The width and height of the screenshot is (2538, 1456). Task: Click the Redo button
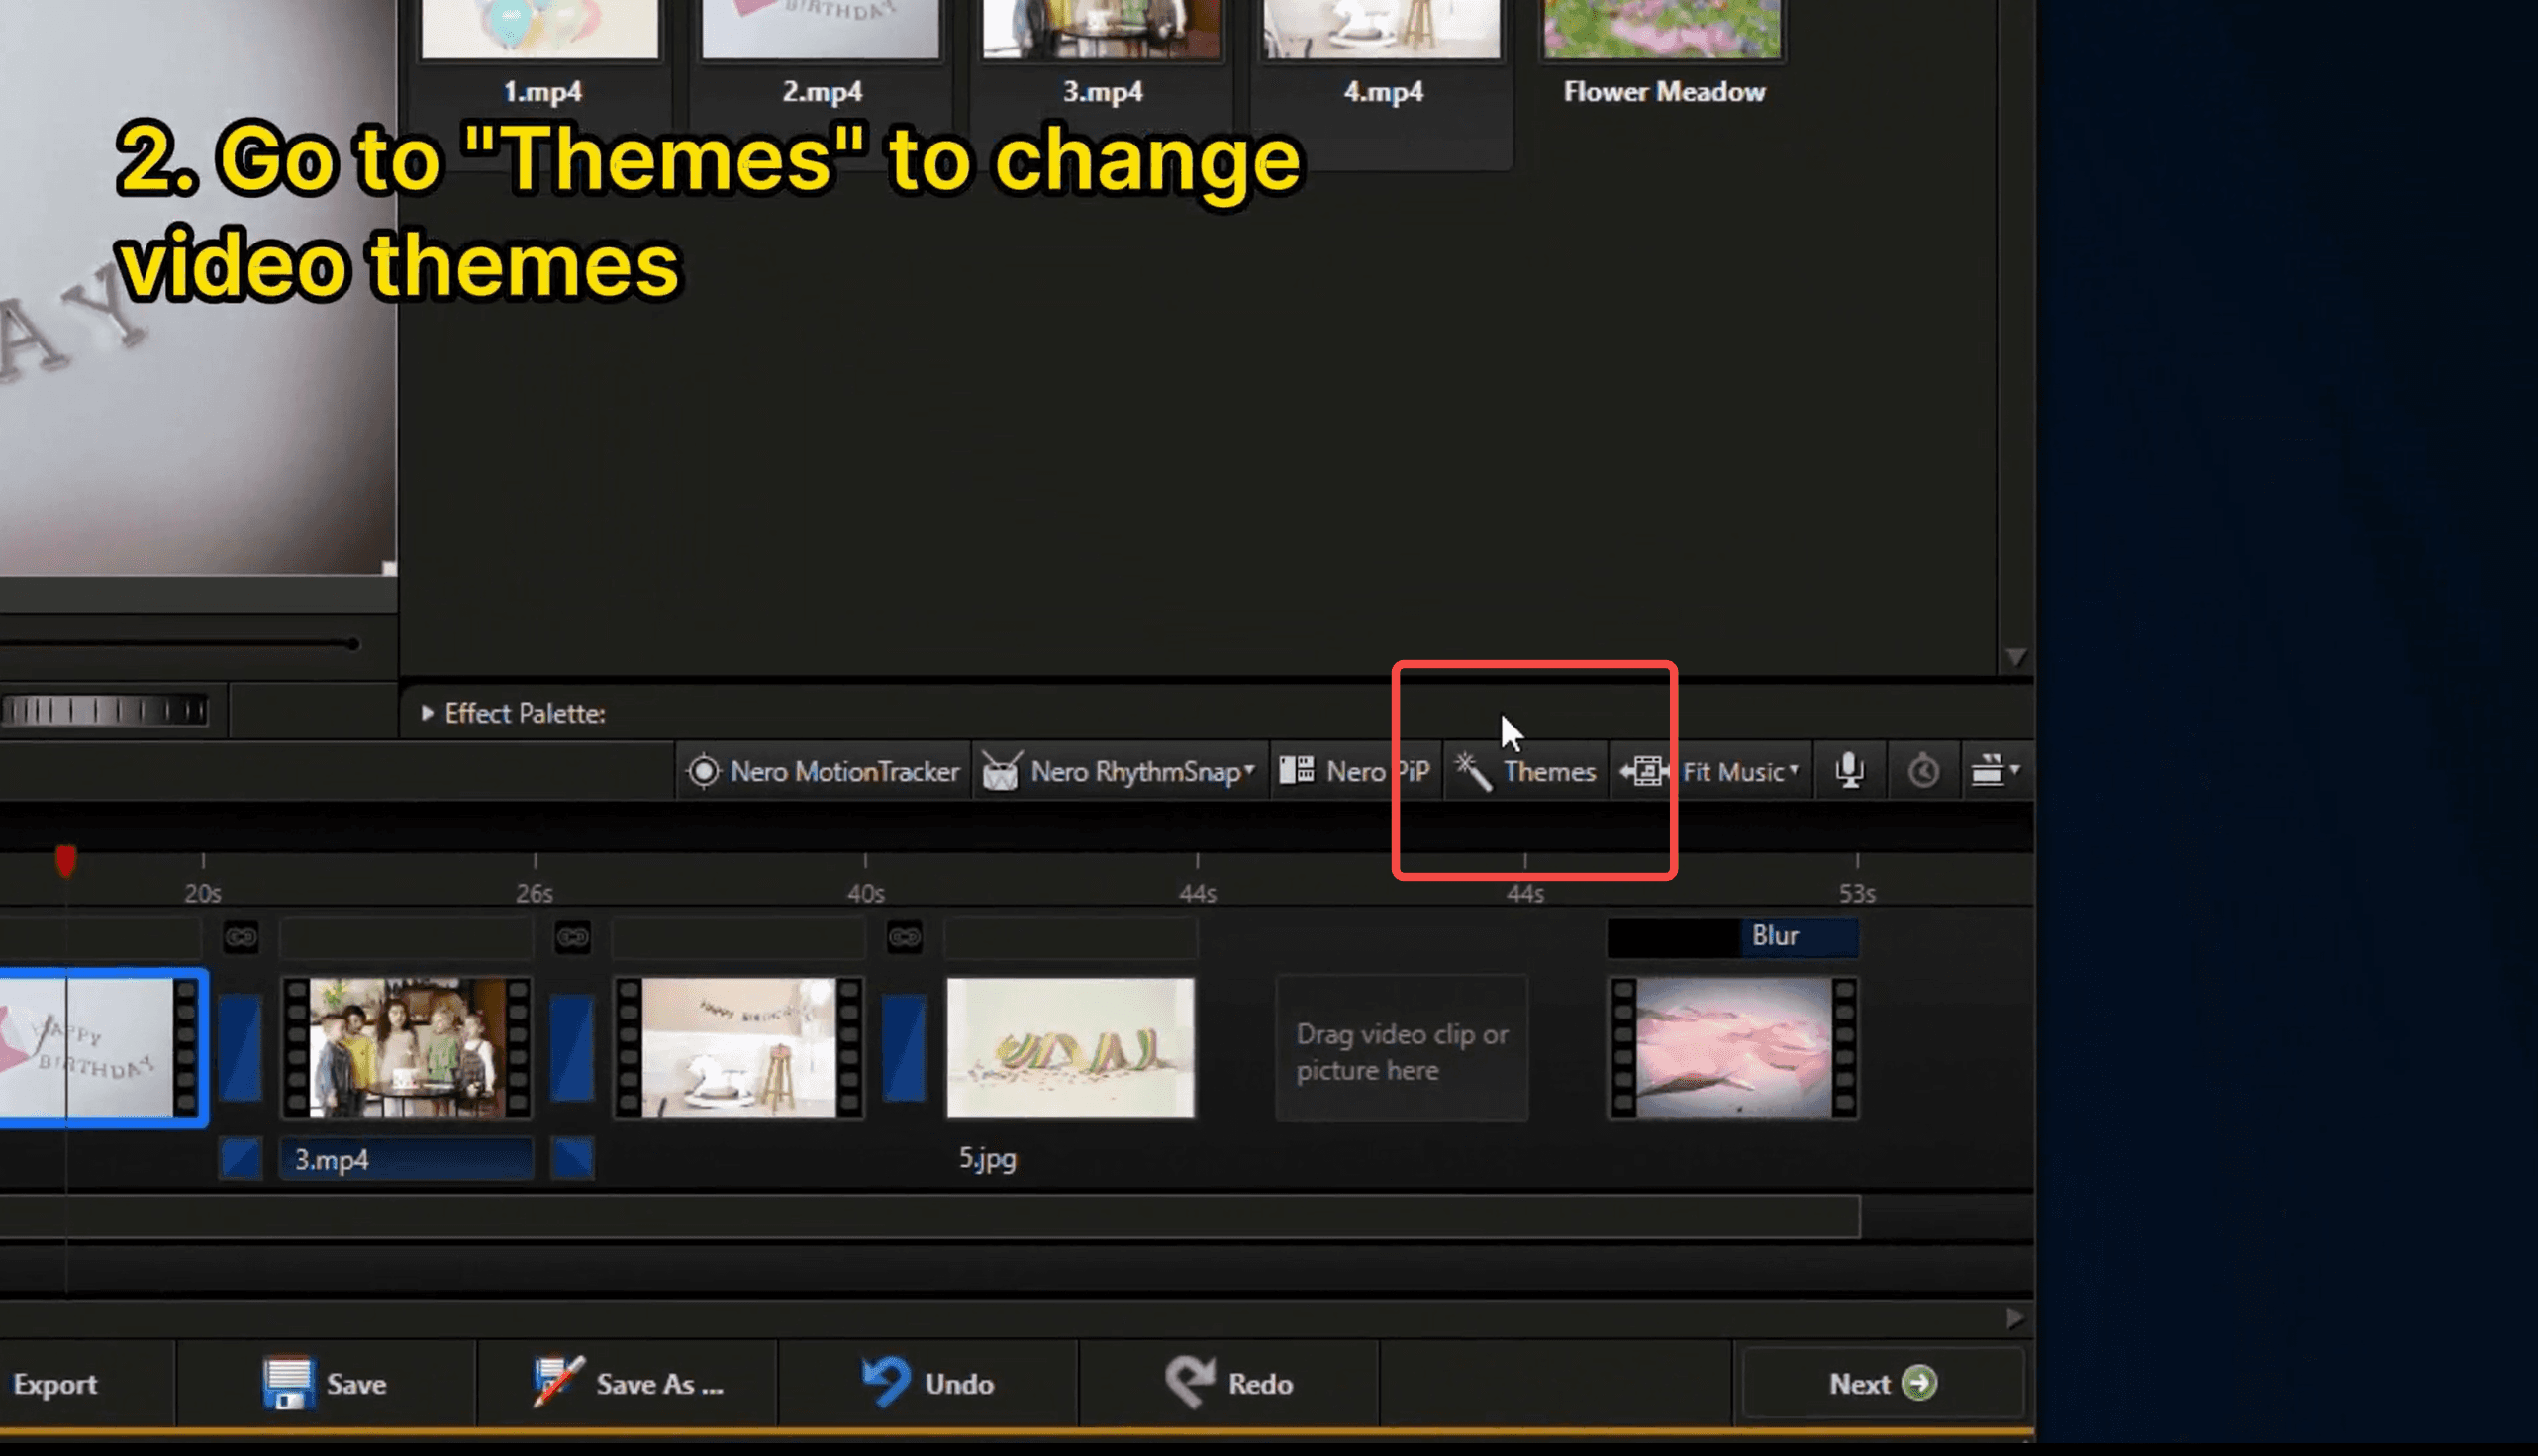point(1229,1383)
